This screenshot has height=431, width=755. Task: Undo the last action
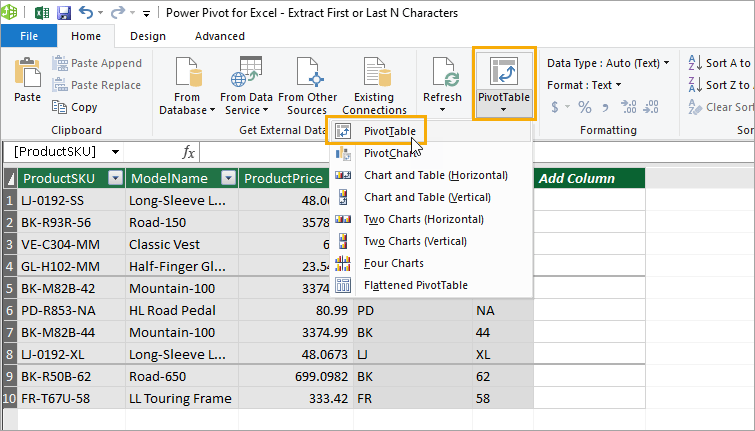coord(85,12)
